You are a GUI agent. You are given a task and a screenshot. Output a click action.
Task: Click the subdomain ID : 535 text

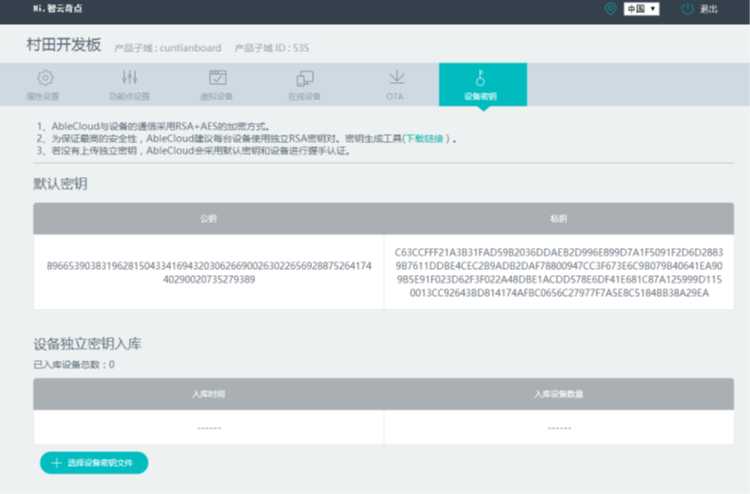point(272,48)
